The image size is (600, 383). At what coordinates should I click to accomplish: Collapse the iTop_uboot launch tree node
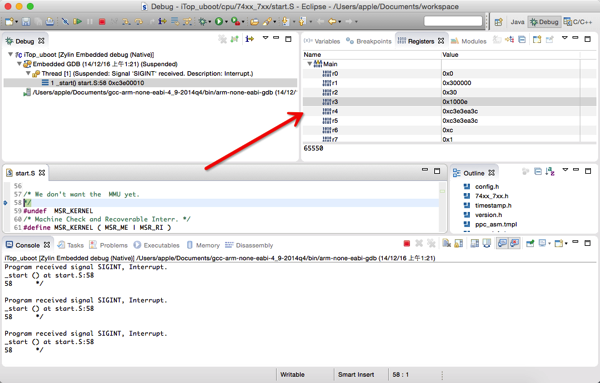pyautogui.click(x=11, y=54)
